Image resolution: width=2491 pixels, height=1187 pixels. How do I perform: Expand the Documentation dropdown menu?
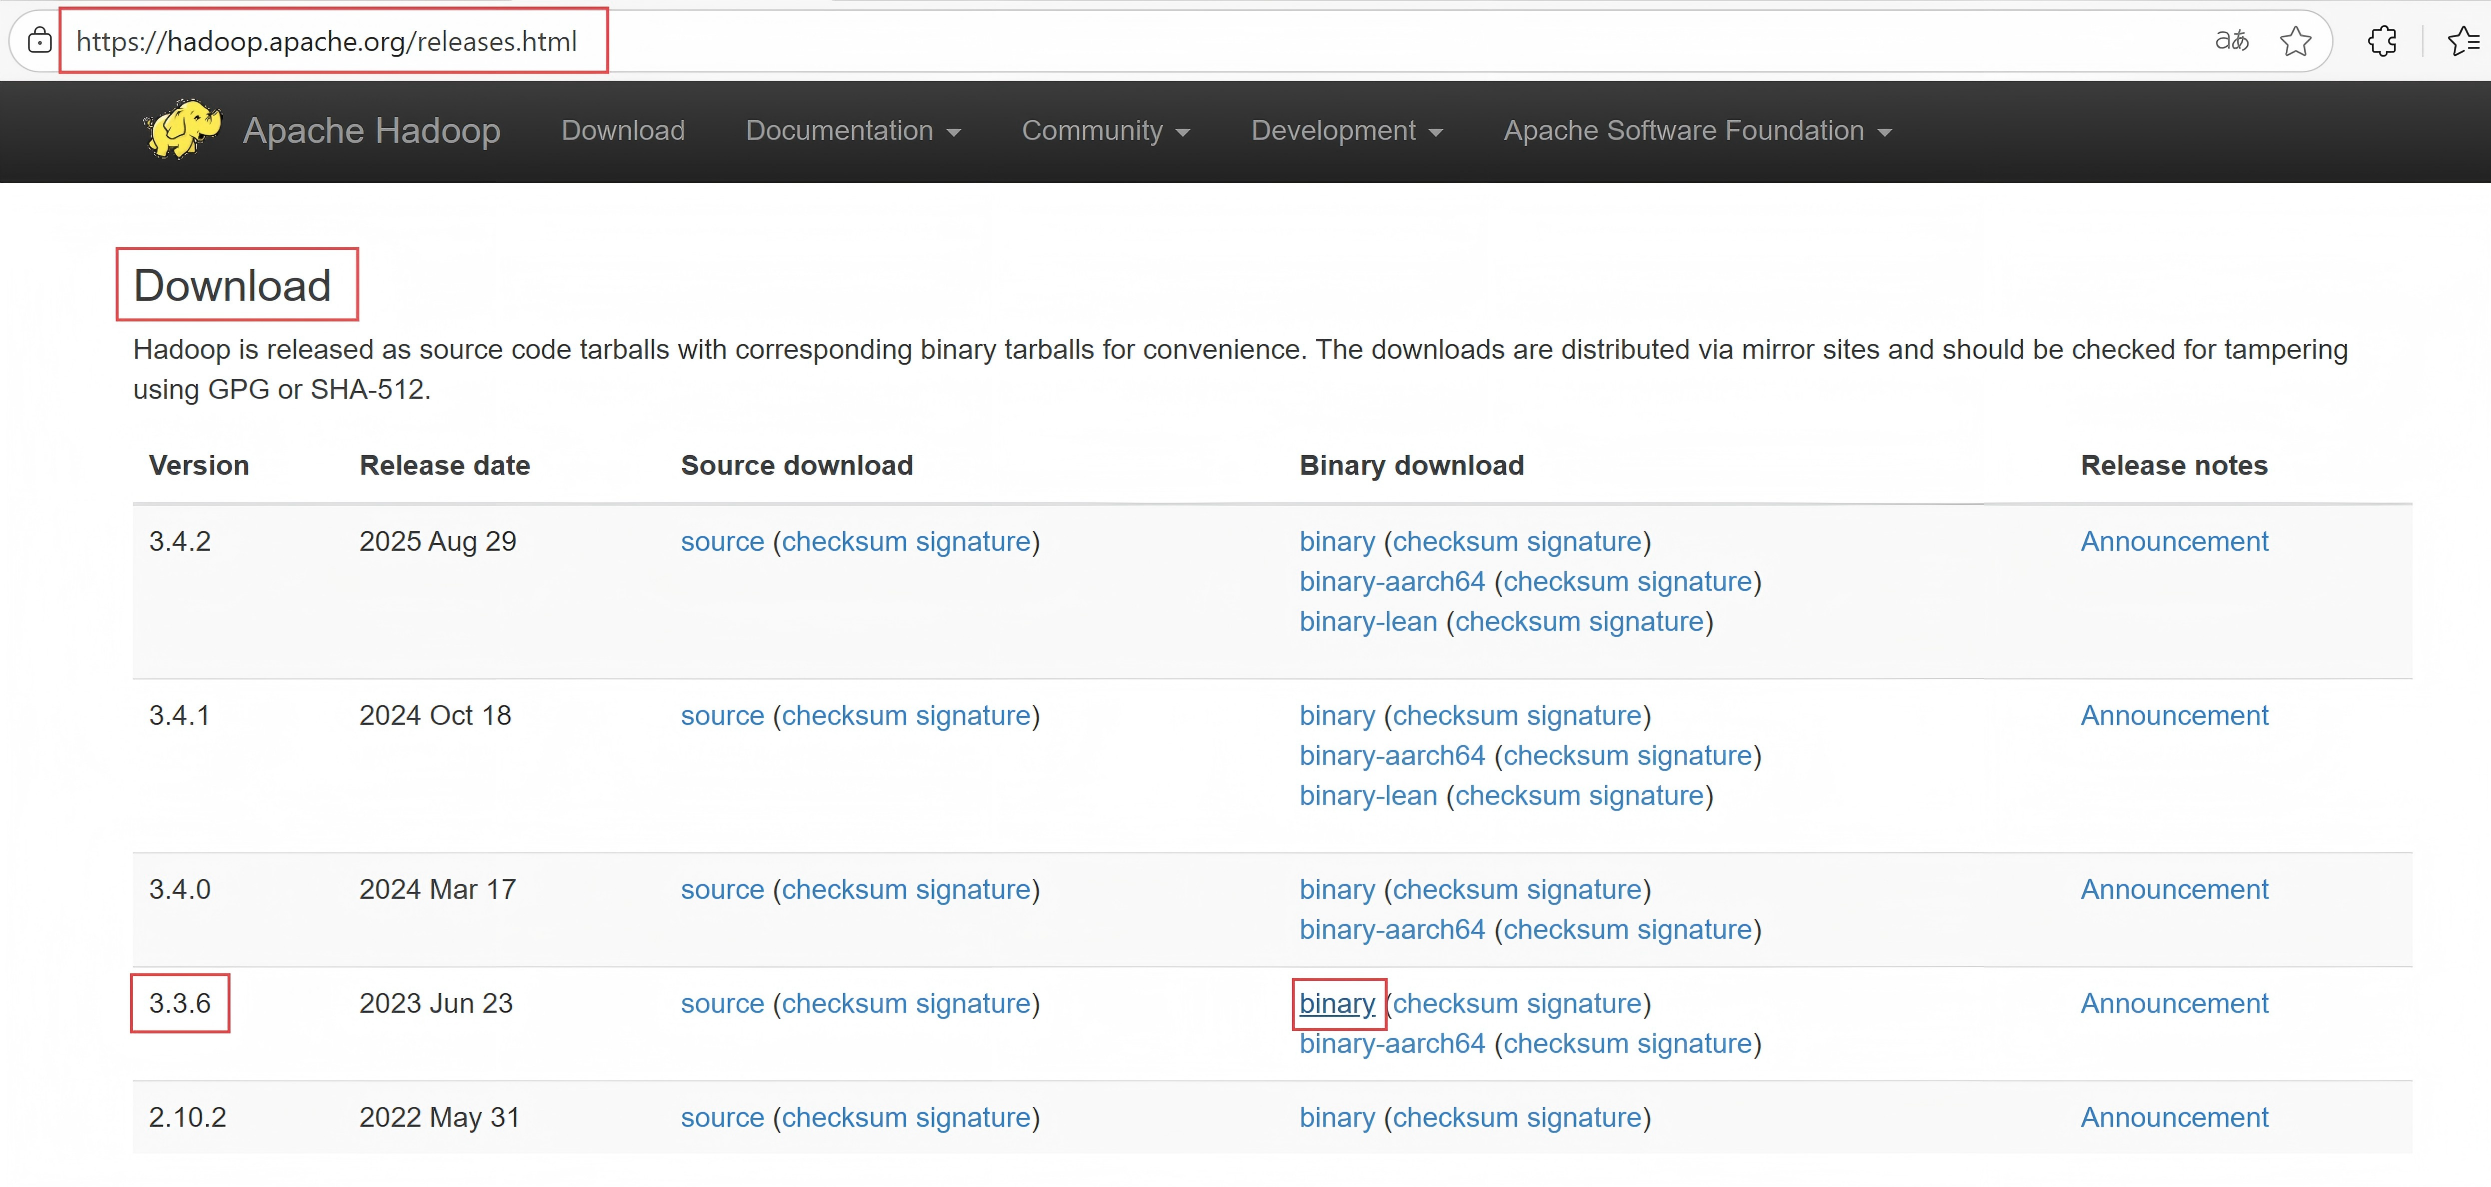[853, 130]
